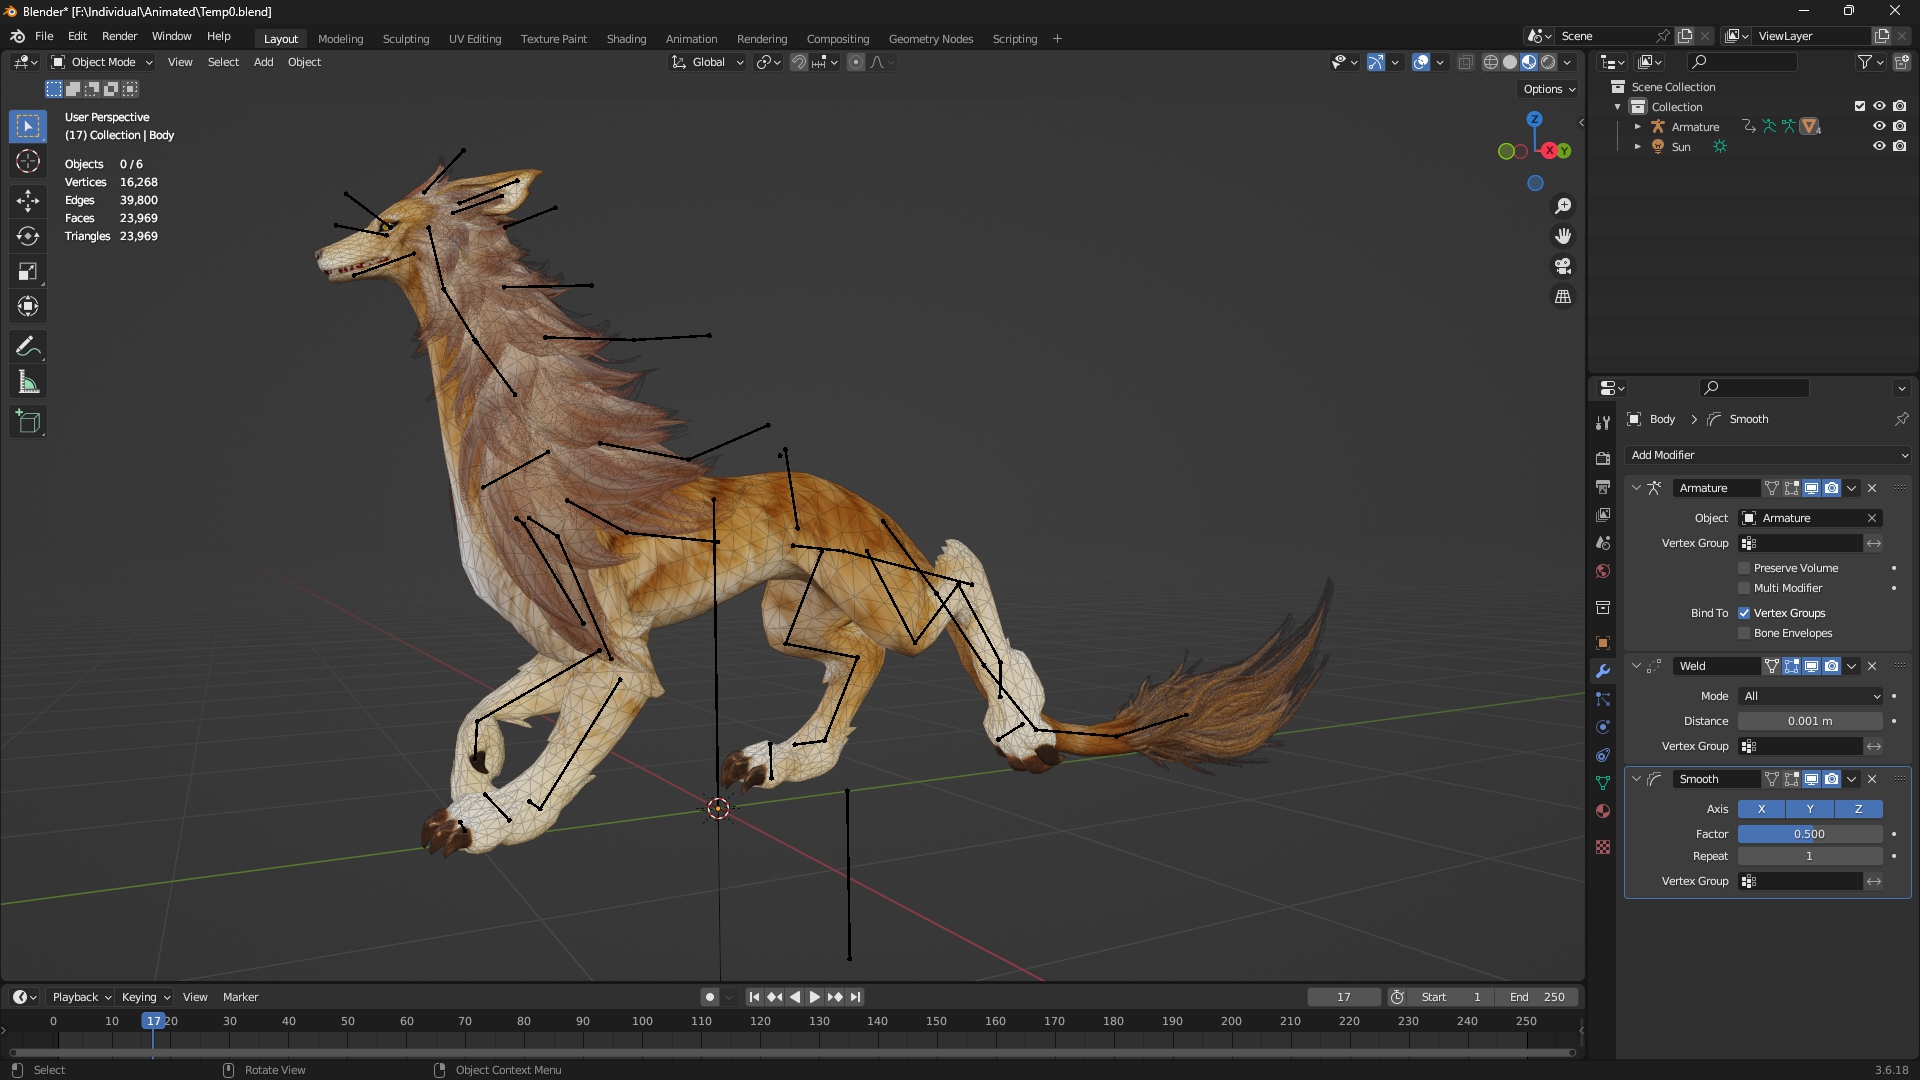The width and height of the screenshot is (1920, 1080).
Task: Remove the Weld modifier
Action: pyautogui.click(x=1872, y=666)
